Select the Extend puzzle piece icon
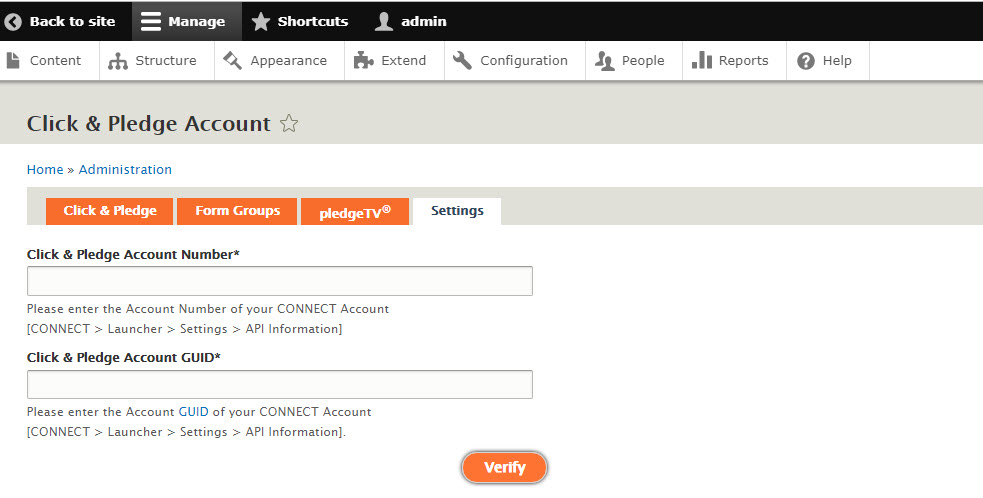This screenshot has width=983, height=498. pyautogui.click(x=364, y=60)
